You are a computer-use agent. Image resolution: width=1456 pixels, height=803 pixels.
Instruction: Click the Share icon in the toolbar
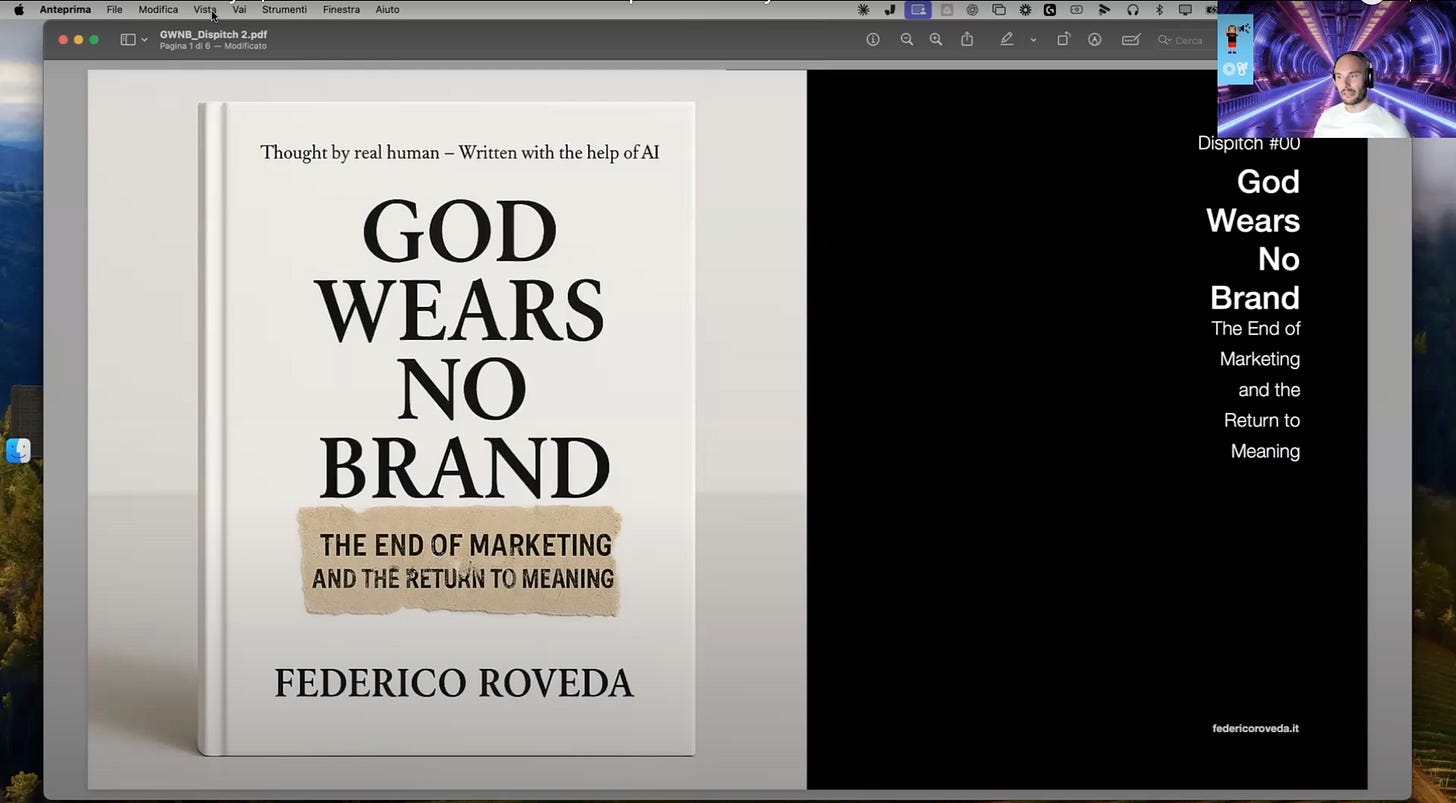pos(967,40)
